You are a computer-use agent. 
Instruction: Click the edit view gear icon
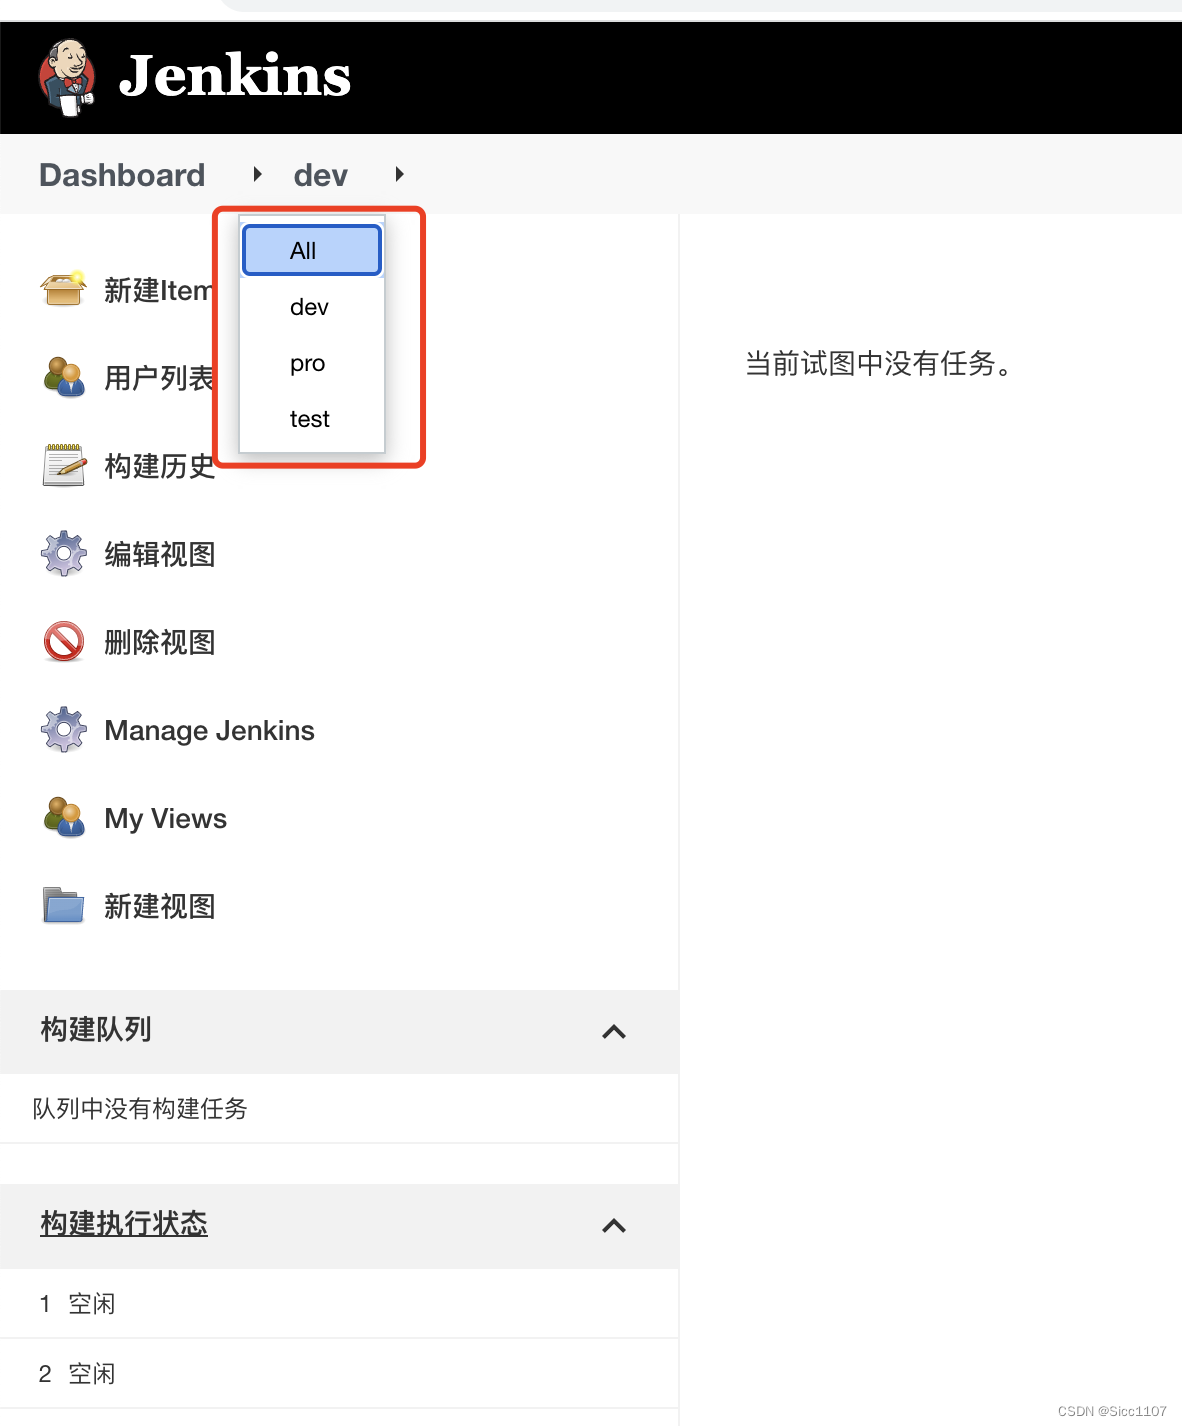64,553
